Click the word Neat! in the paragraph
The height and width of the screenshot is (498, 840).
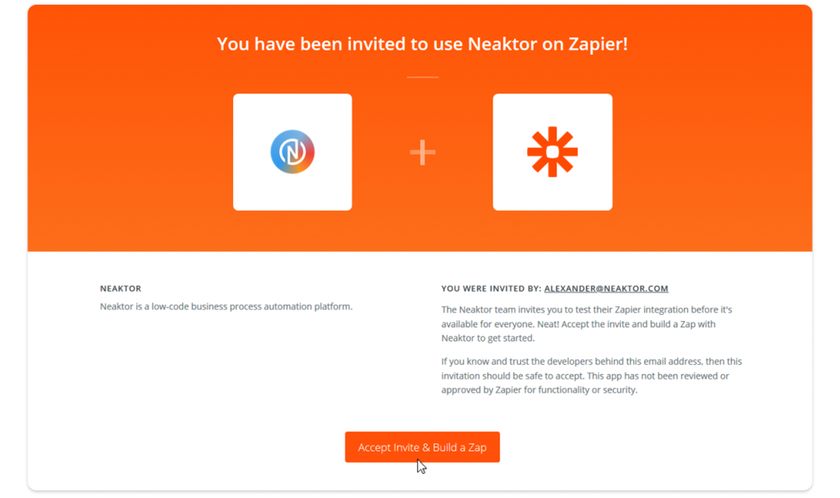tap(549, 324)
